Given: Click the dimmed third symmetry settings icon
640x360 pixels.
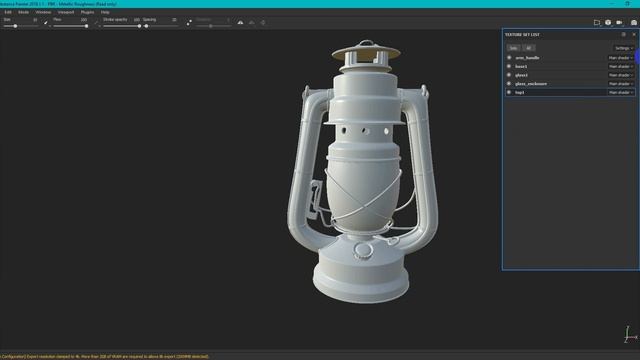Looking at the screenshot, I should (263, 22).
